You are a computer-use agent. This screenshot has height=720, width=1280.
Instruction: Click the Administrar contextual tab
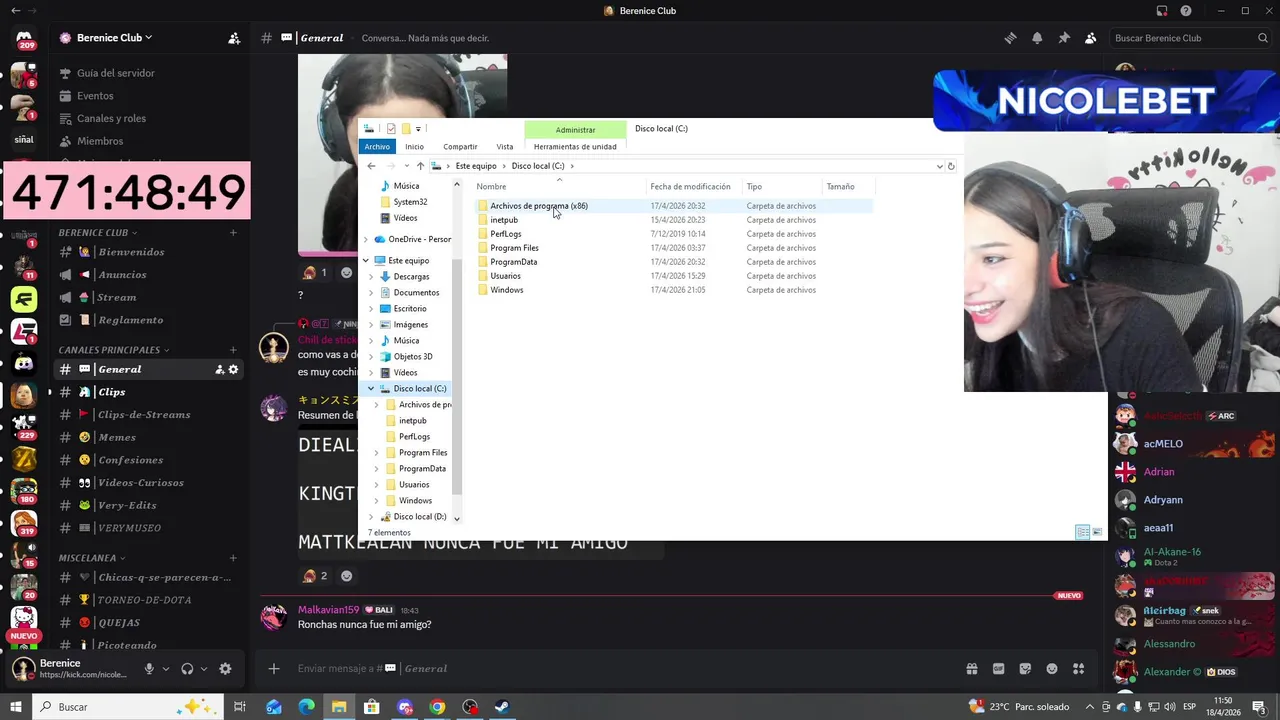[575, 129]
